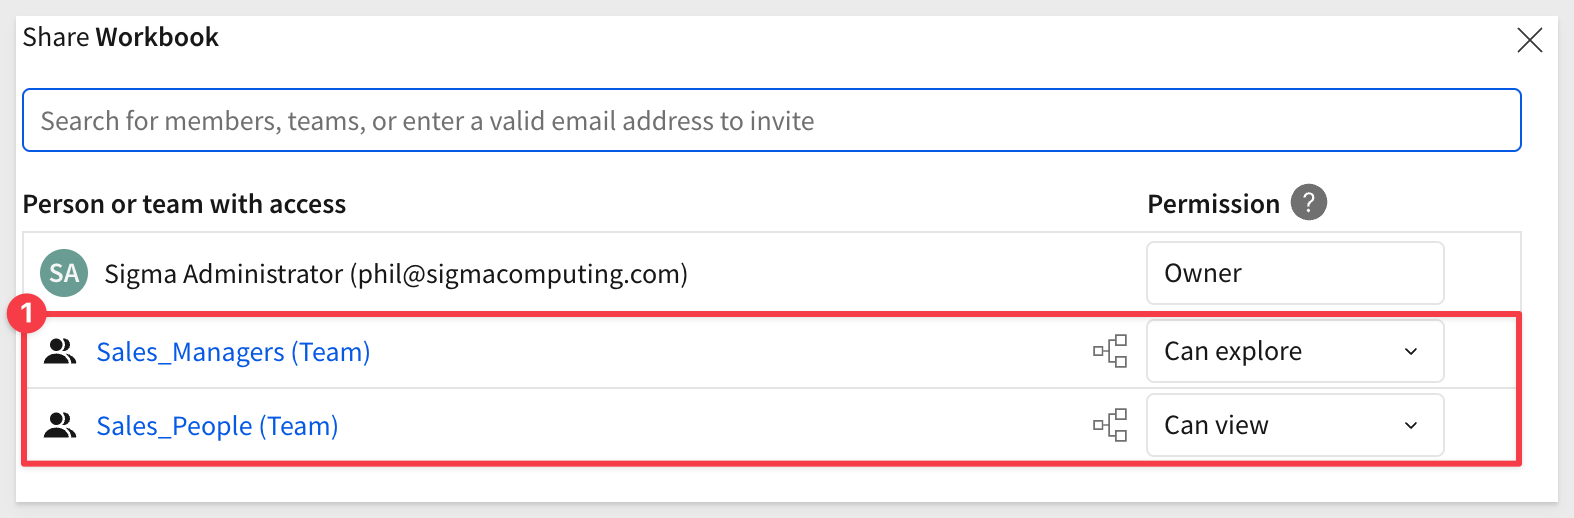Open the Sales_People (Team) link
1574x518 pixels.
[217, 426]
